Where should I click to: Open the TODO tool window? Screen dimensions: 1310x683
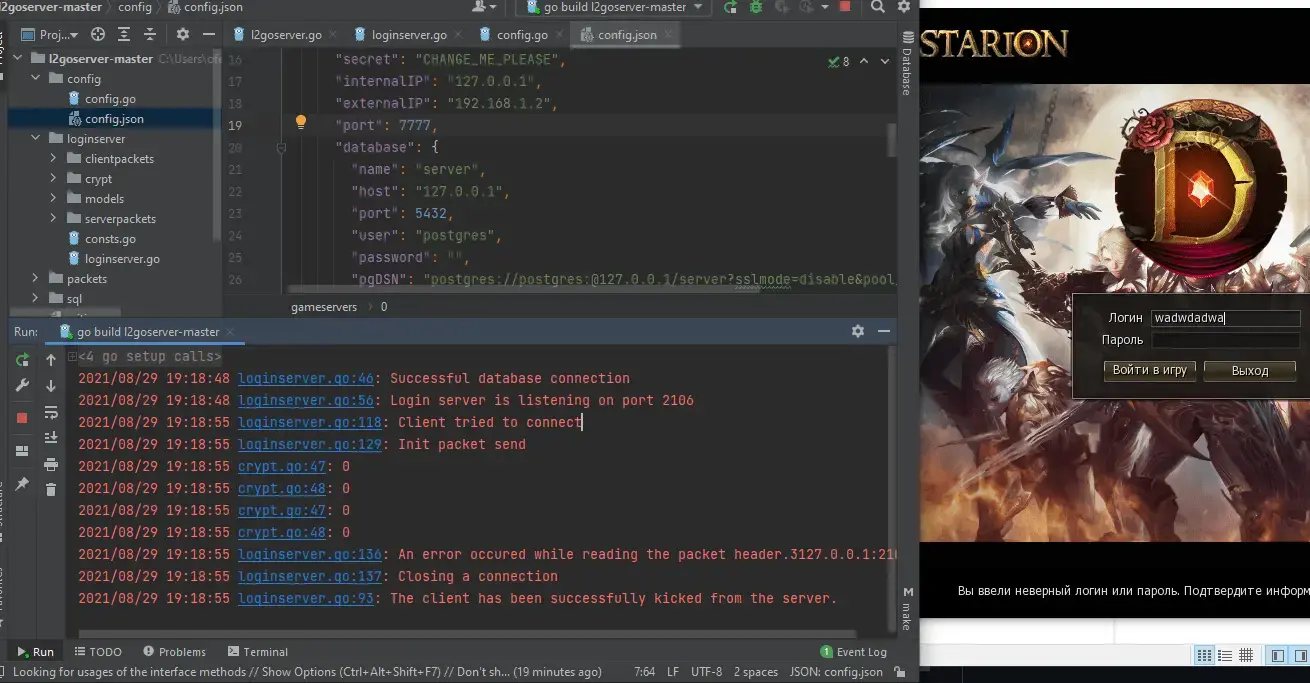97,651
